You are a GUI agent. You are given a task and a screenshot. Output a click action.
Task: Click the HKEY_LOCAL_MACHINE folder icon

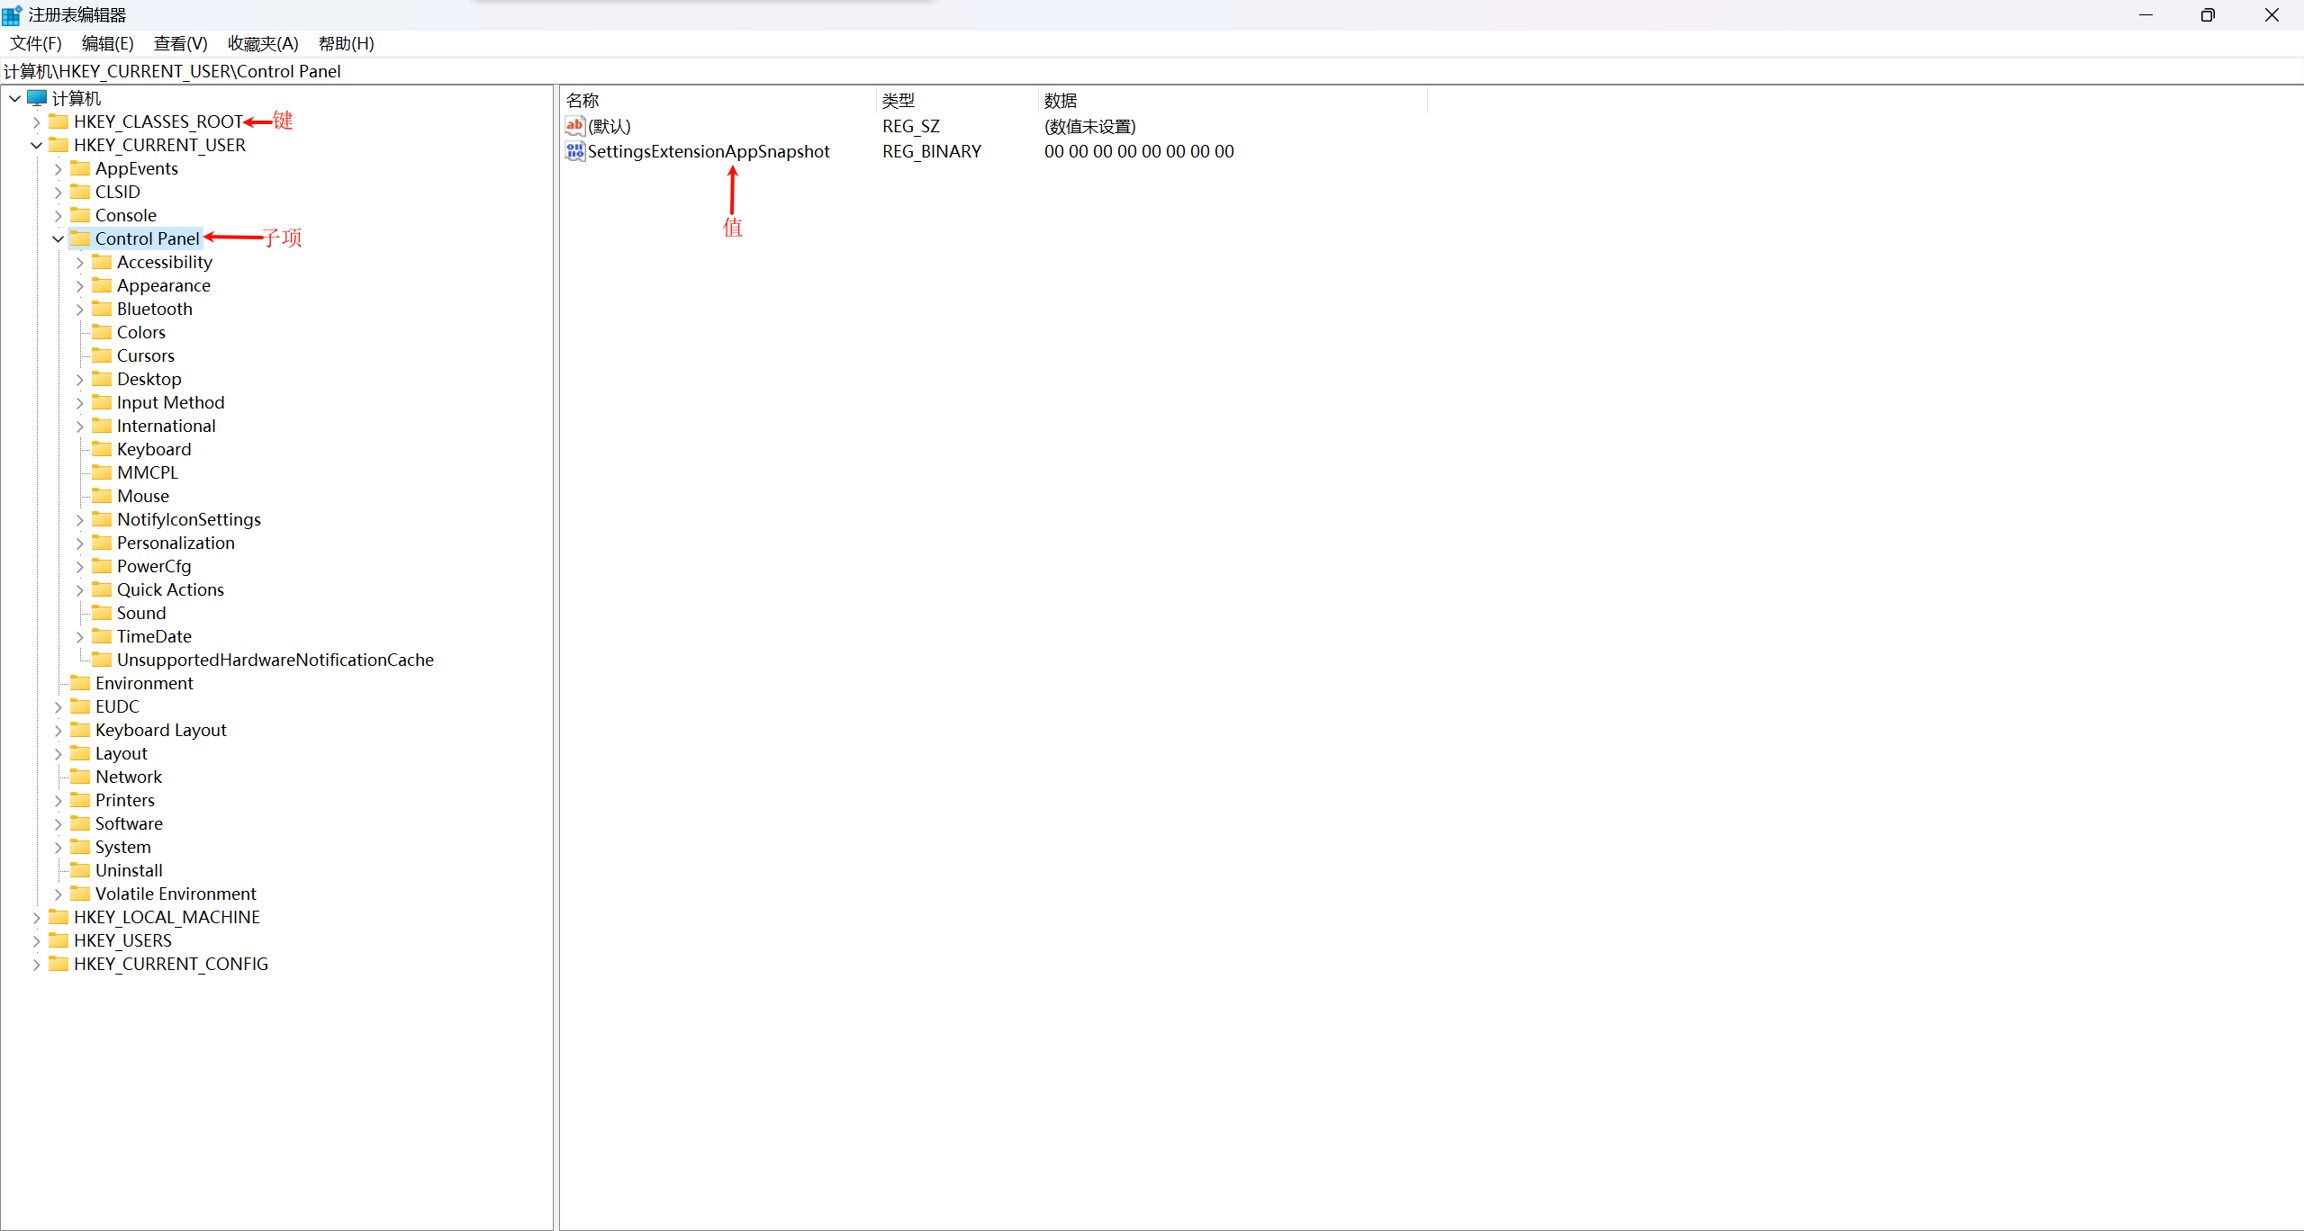click(x=59, y=917)
